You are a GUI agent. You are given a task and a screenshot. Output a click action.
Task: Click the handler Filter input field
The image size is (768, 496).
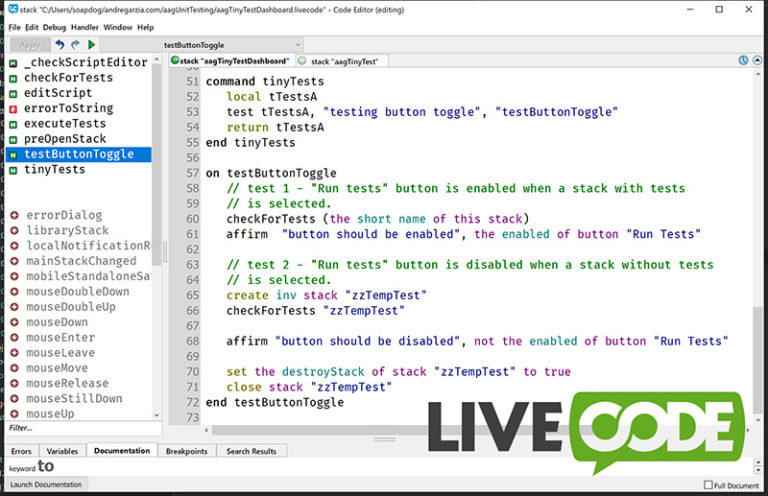pyautogui.click(x=80, y=428)
